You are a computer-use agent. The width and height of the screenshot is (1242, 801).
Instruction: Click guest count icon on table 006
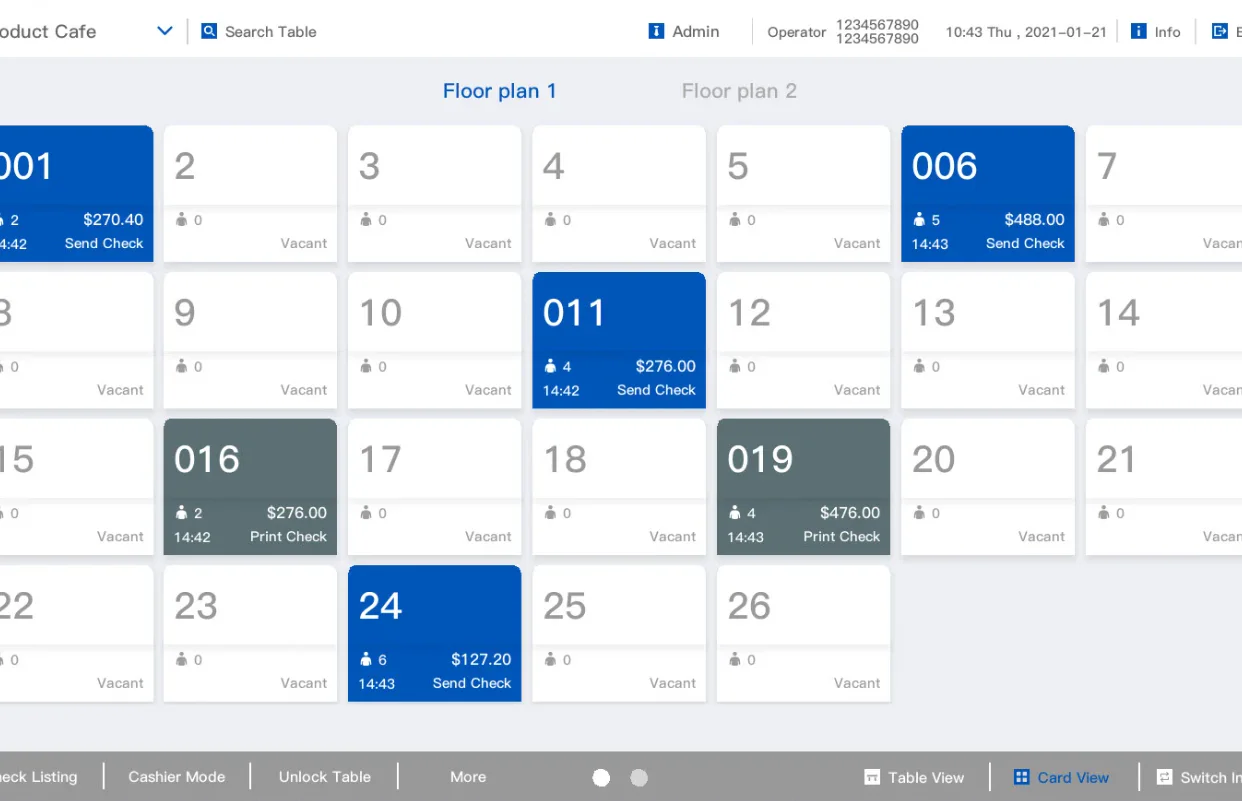[919, 219]
